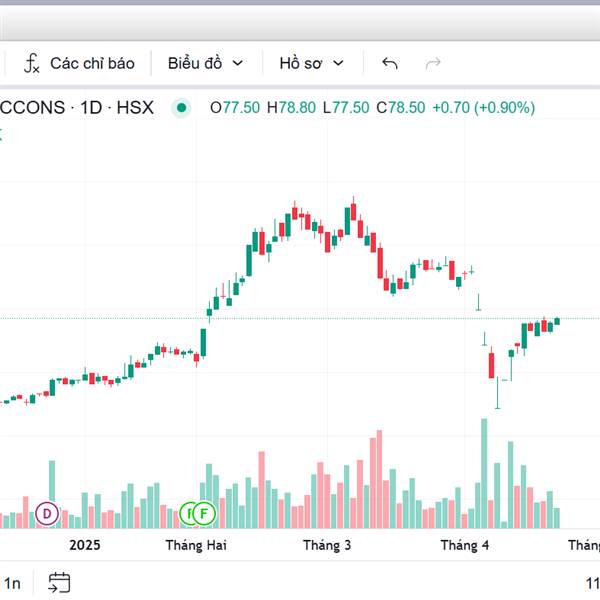
Task: Open the green F marker on timeline
Action: [x=204, y=514]
